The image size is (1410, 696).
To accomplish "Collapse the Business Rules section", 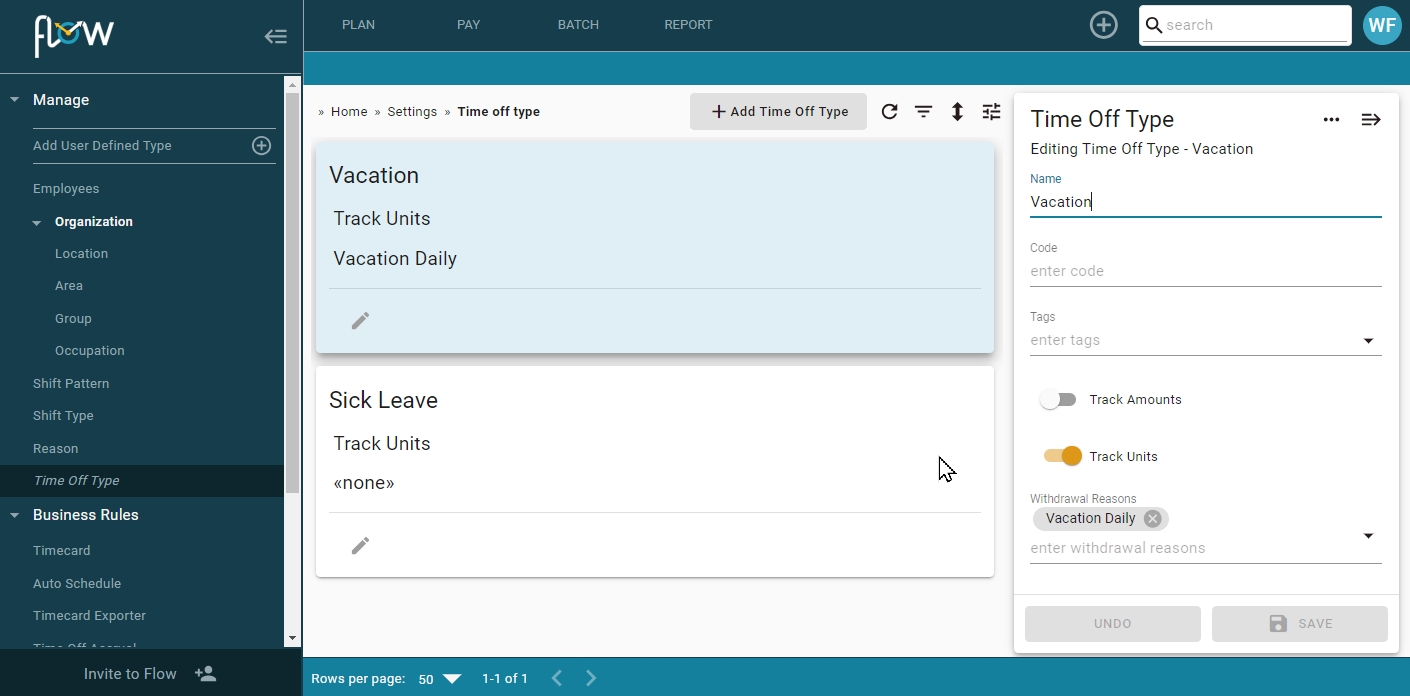I will [15, 516].
